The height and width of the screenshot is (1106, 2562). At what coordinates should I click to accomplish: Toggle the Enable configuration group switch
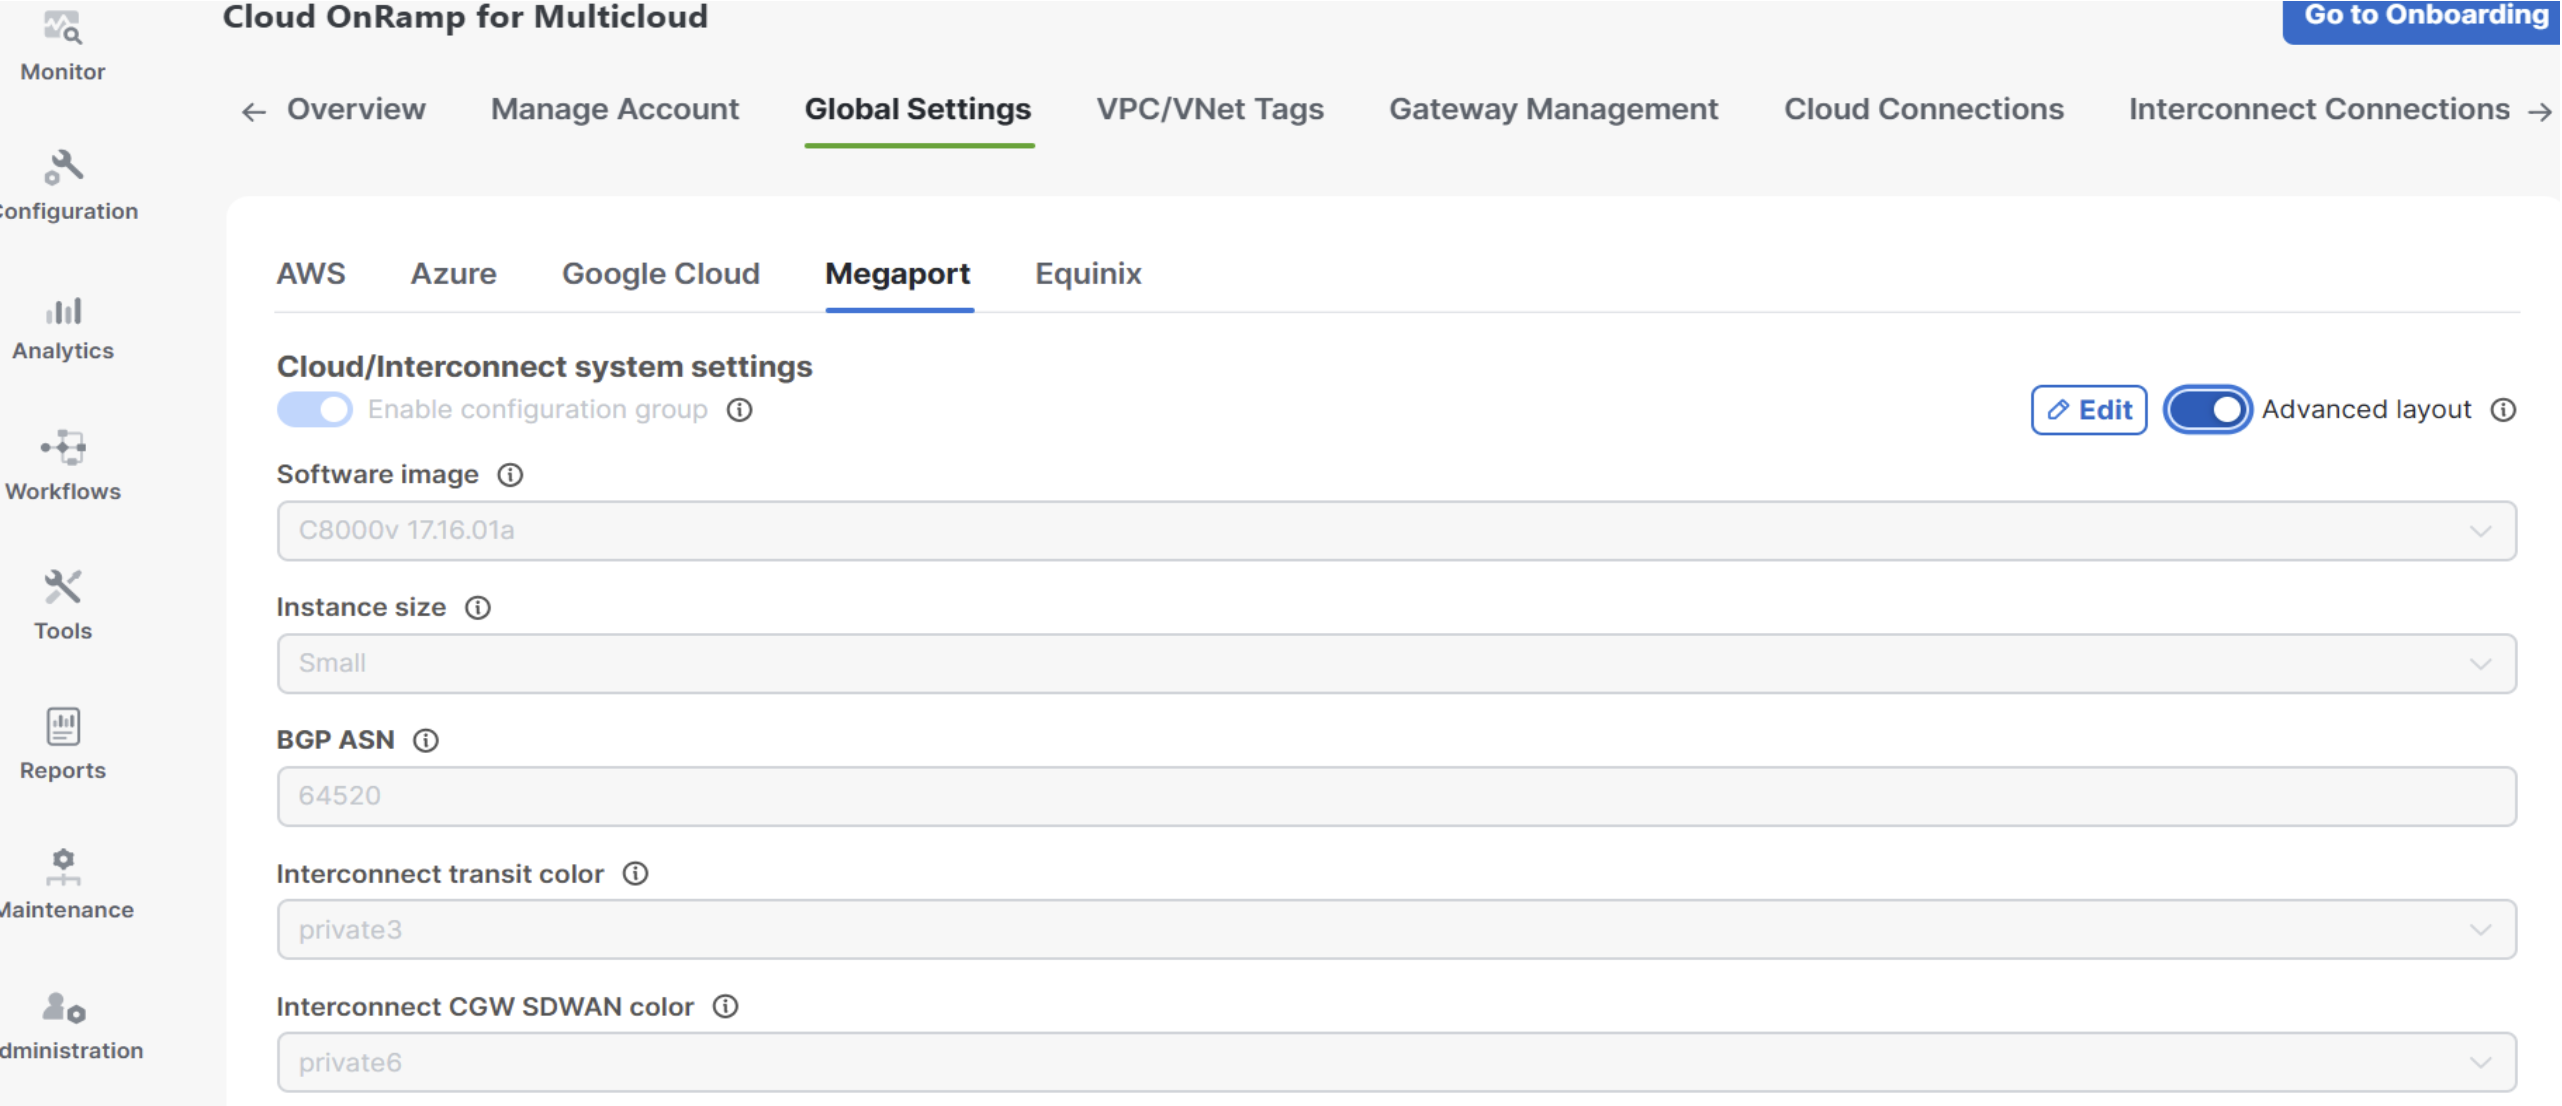(315, 410)
